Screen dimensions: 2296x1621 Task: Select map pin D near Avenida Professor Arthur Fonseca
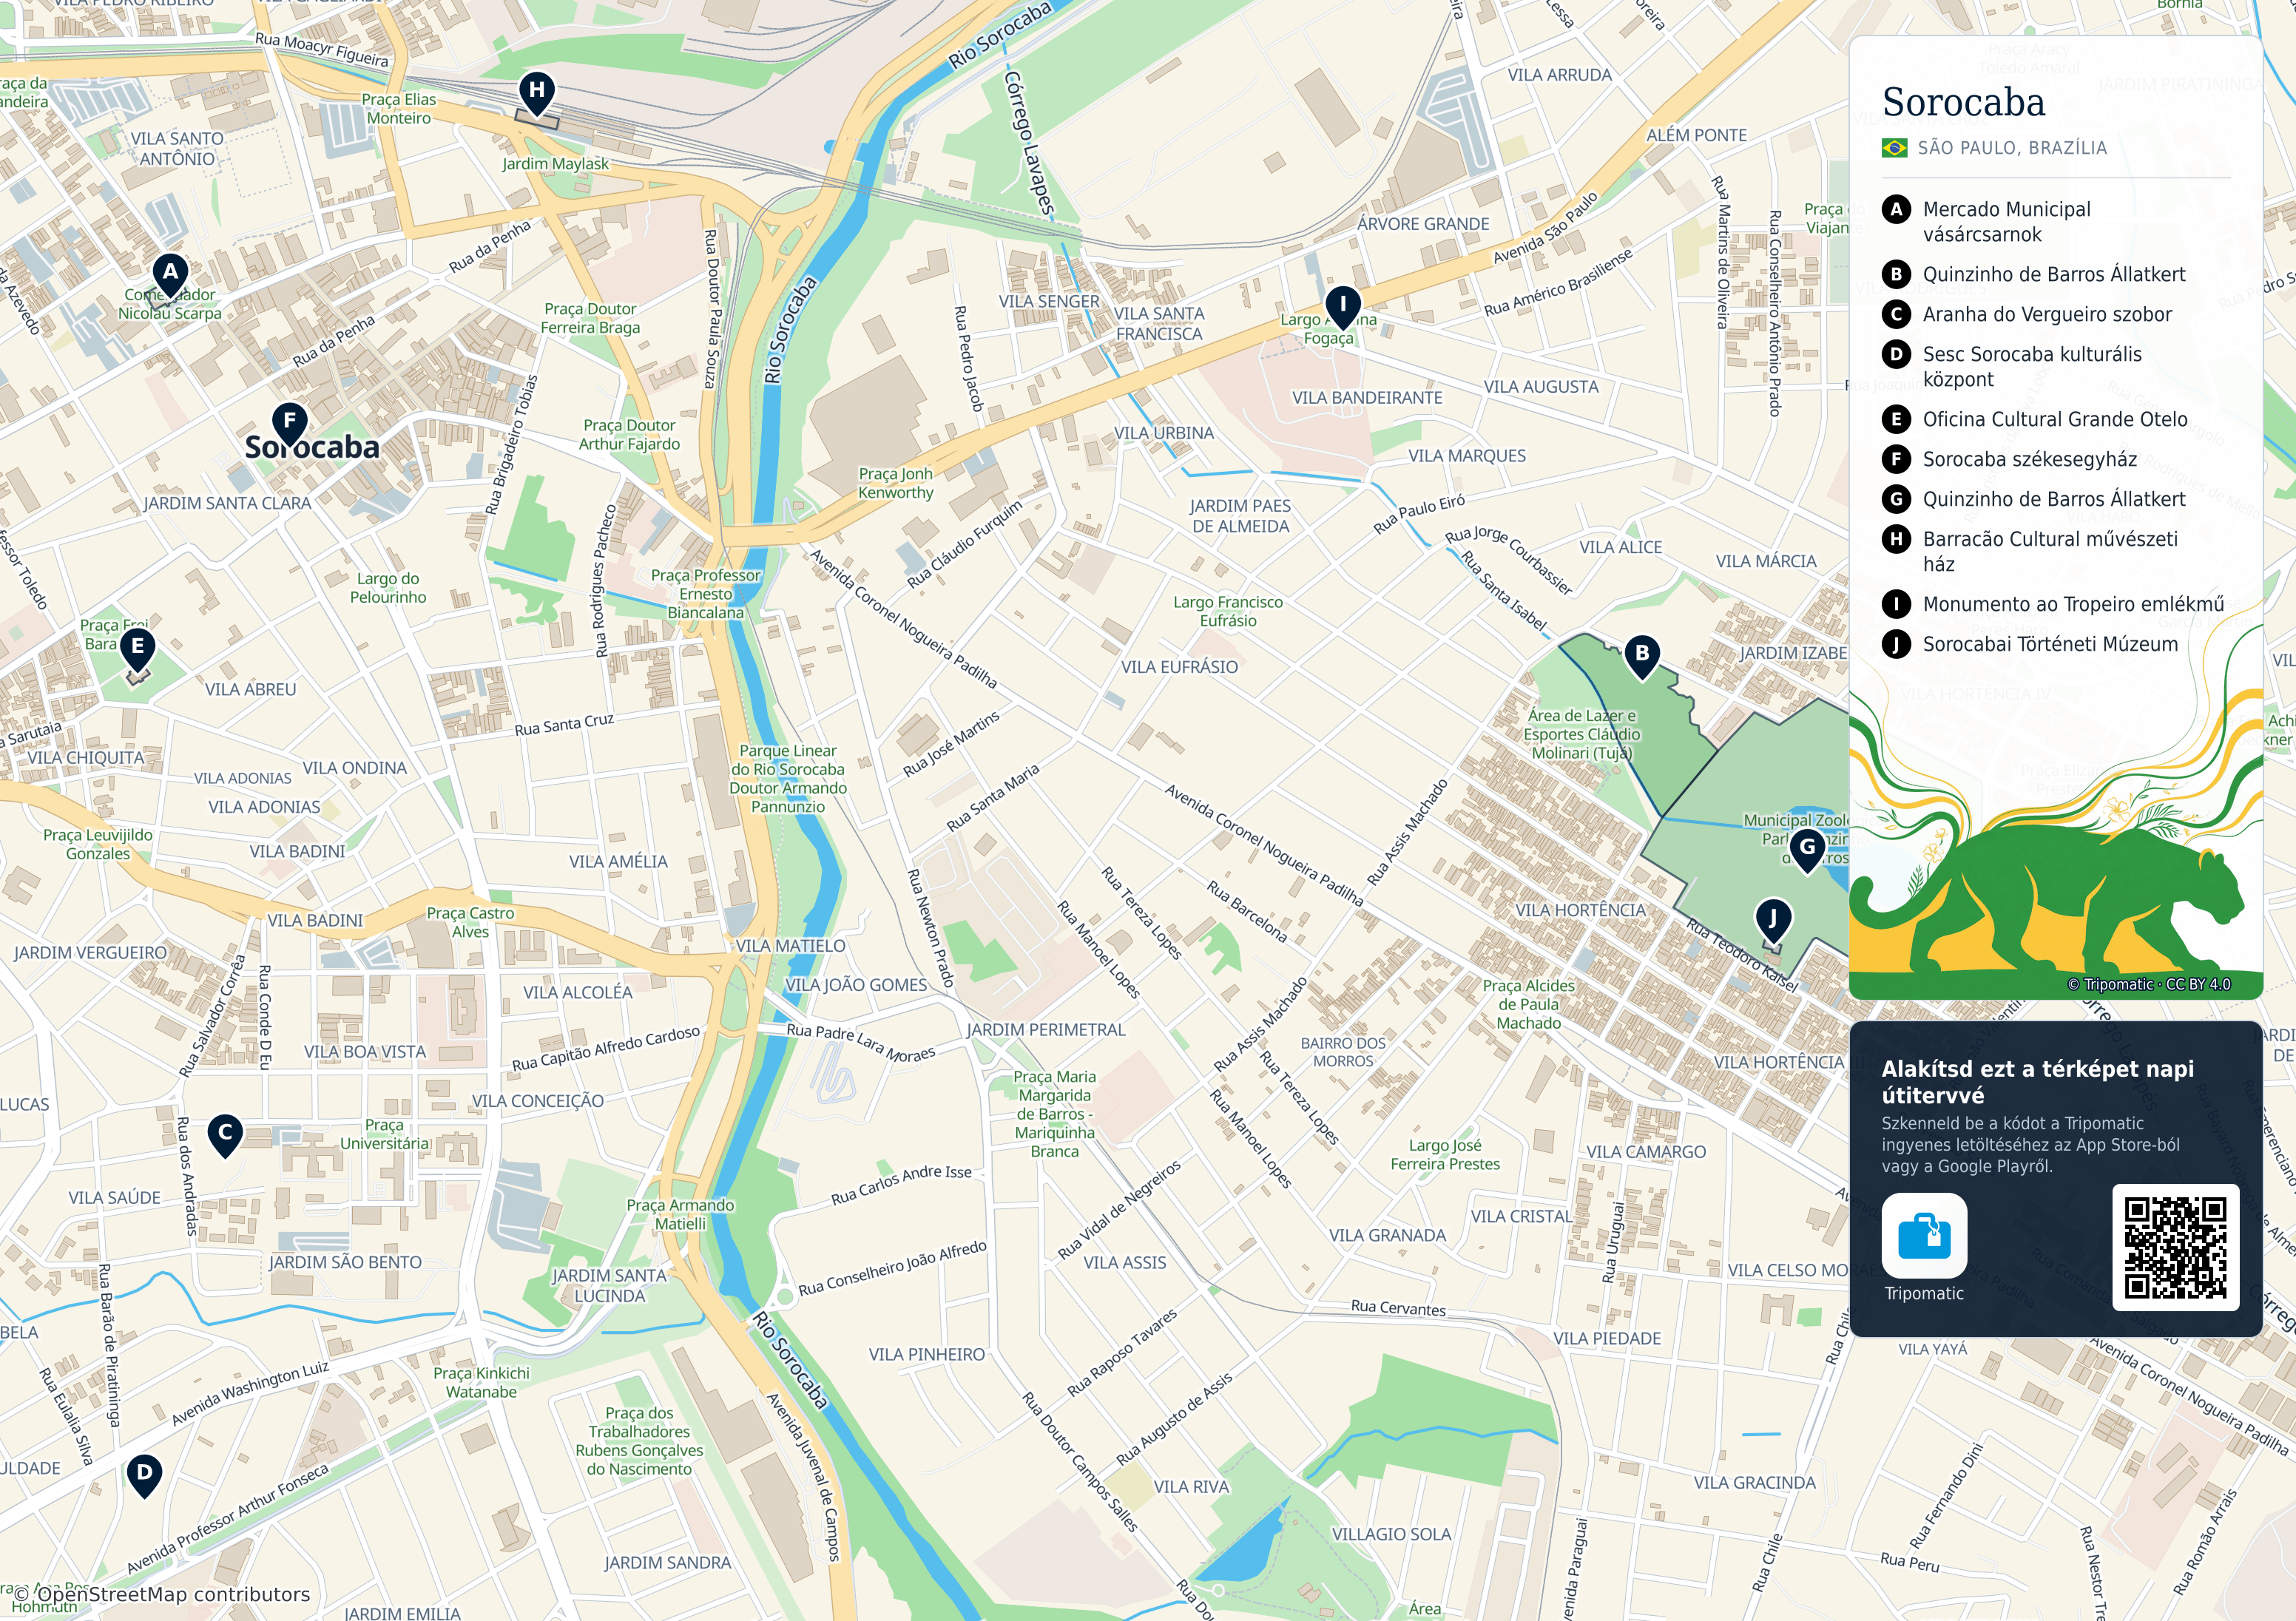145,1475
